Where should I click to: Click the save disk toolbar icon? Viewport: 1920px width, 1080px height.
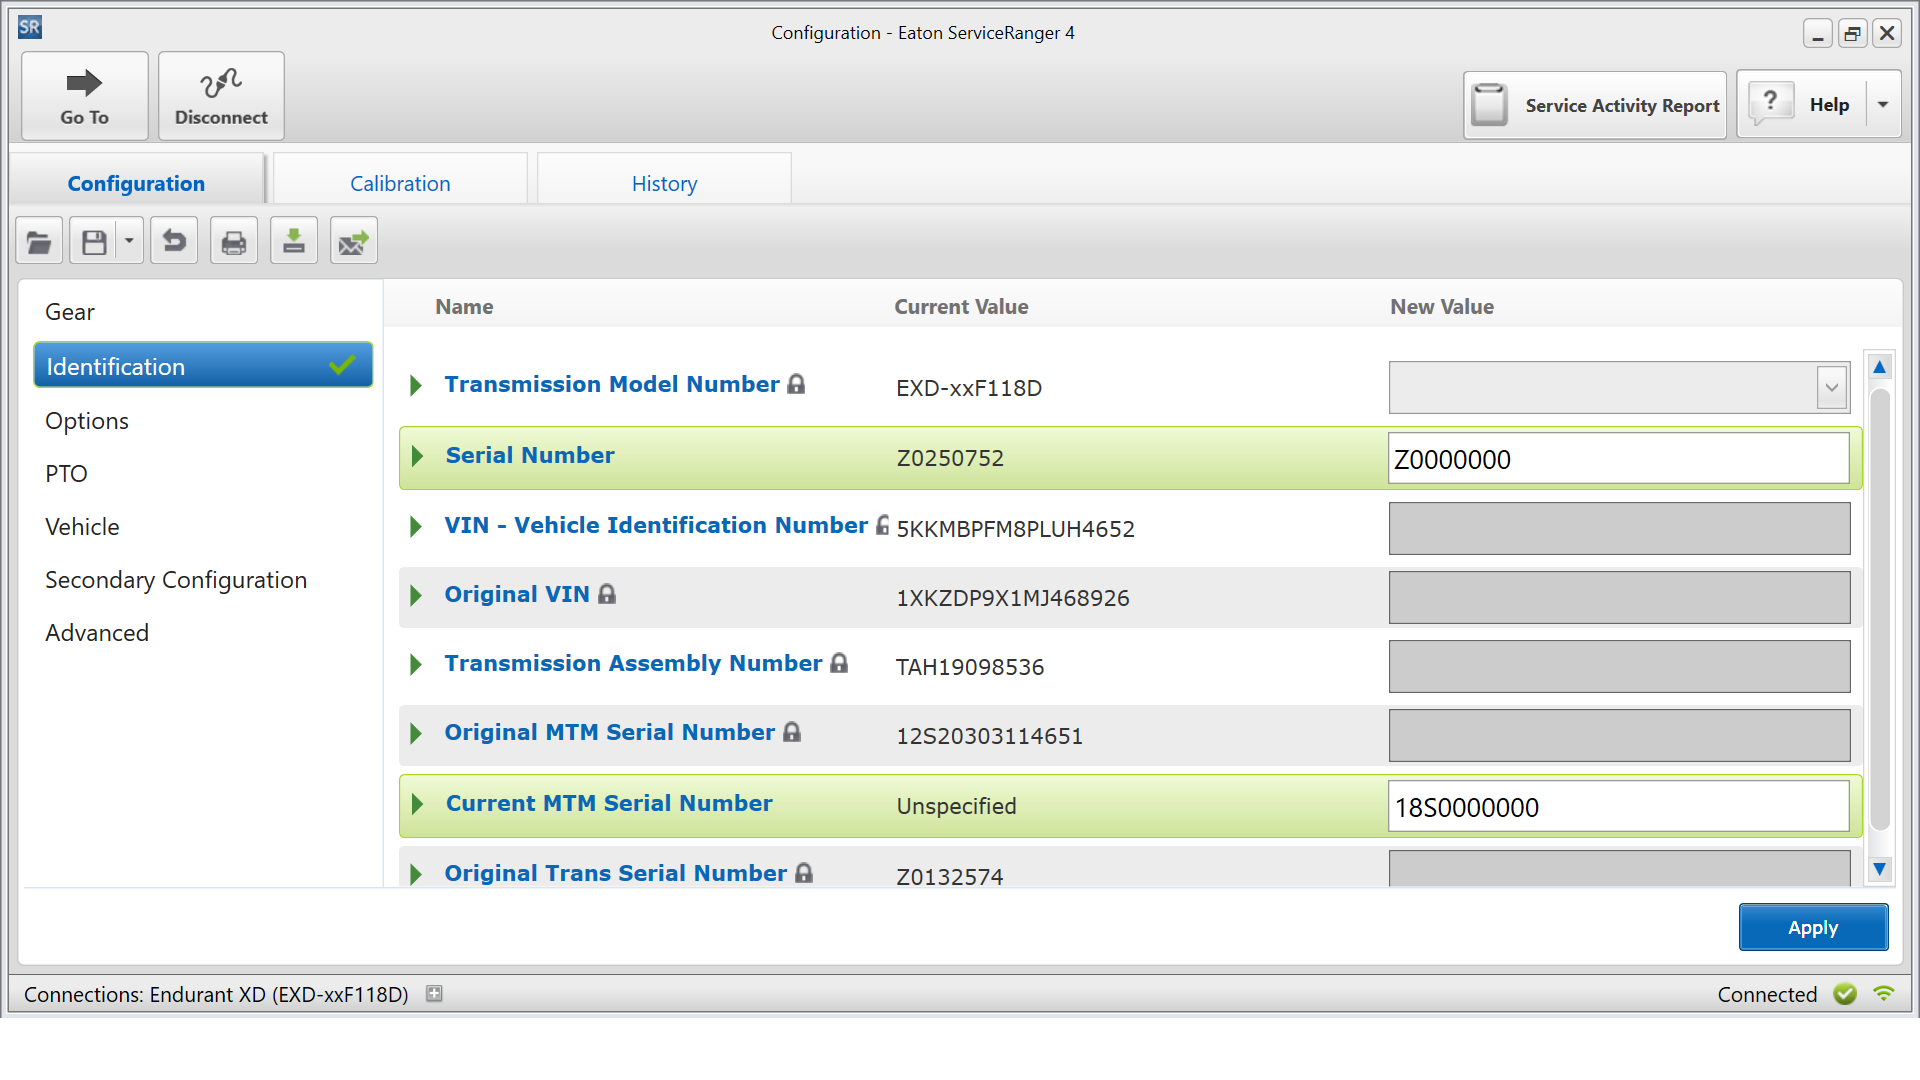click(x=94, y=242)
